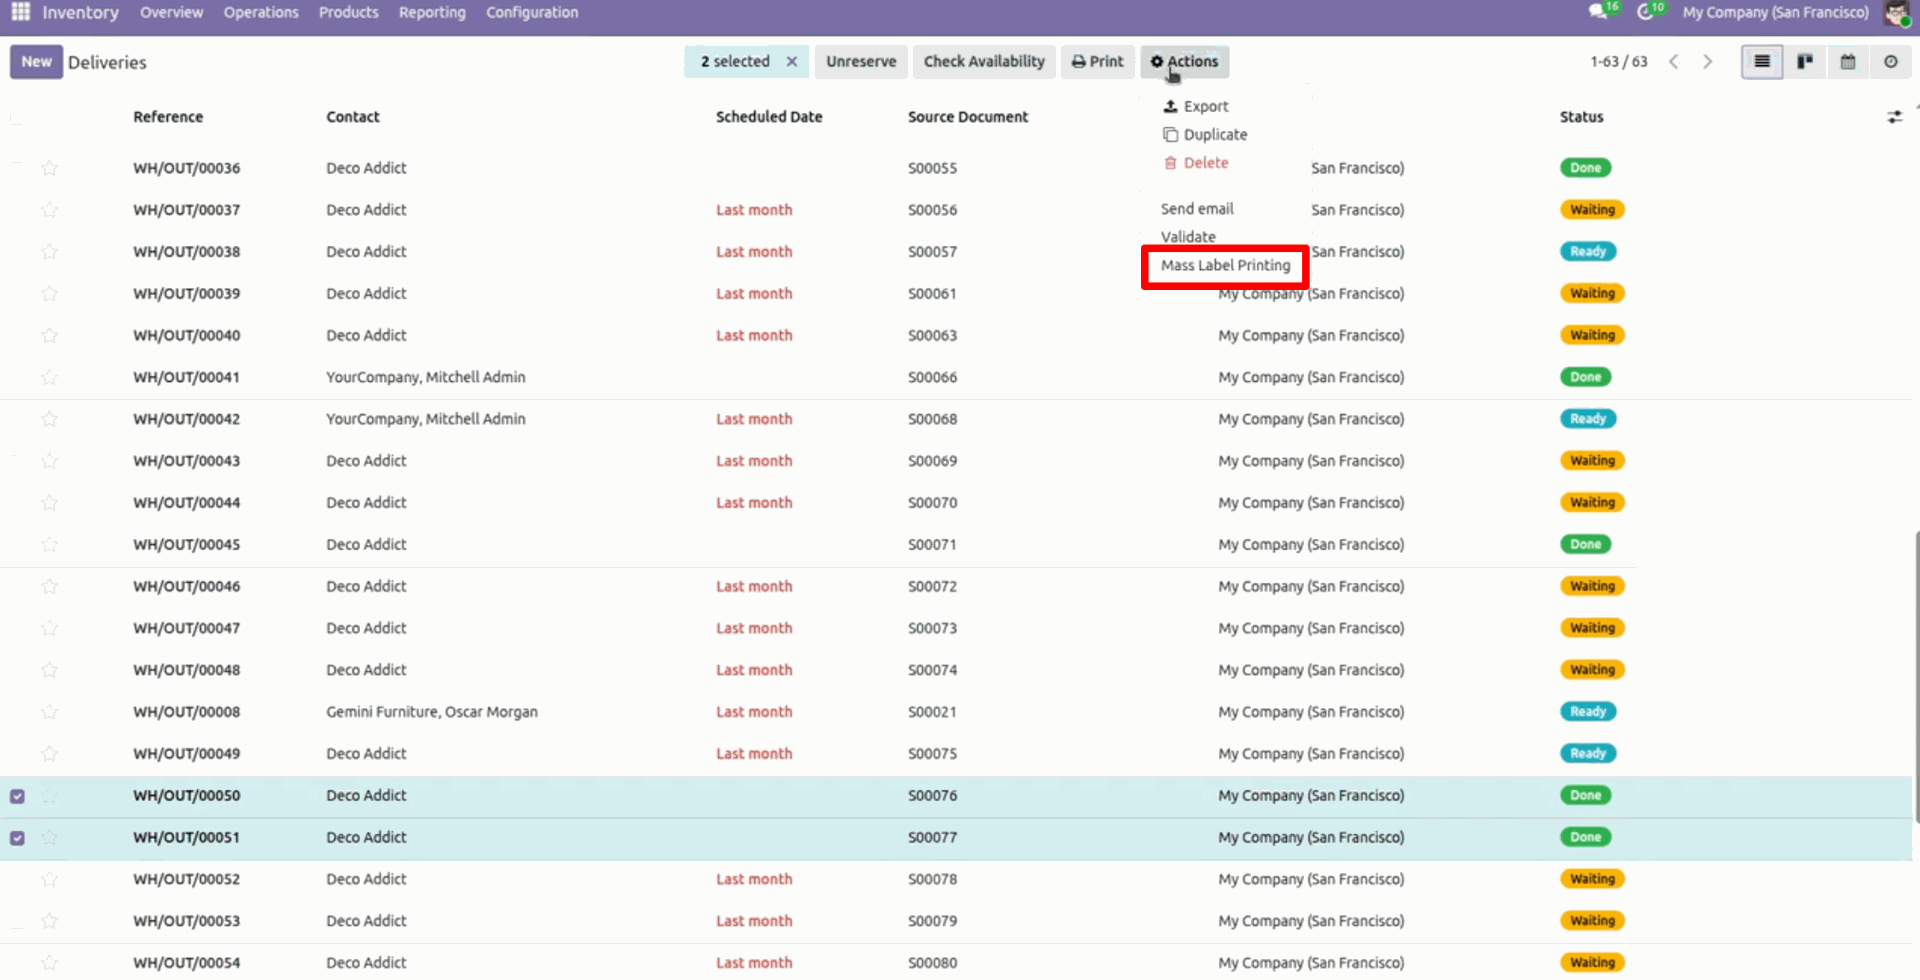The image size is (1920, 980).
Task: Switch to calendar view
Action: (x=1848, y=62)
